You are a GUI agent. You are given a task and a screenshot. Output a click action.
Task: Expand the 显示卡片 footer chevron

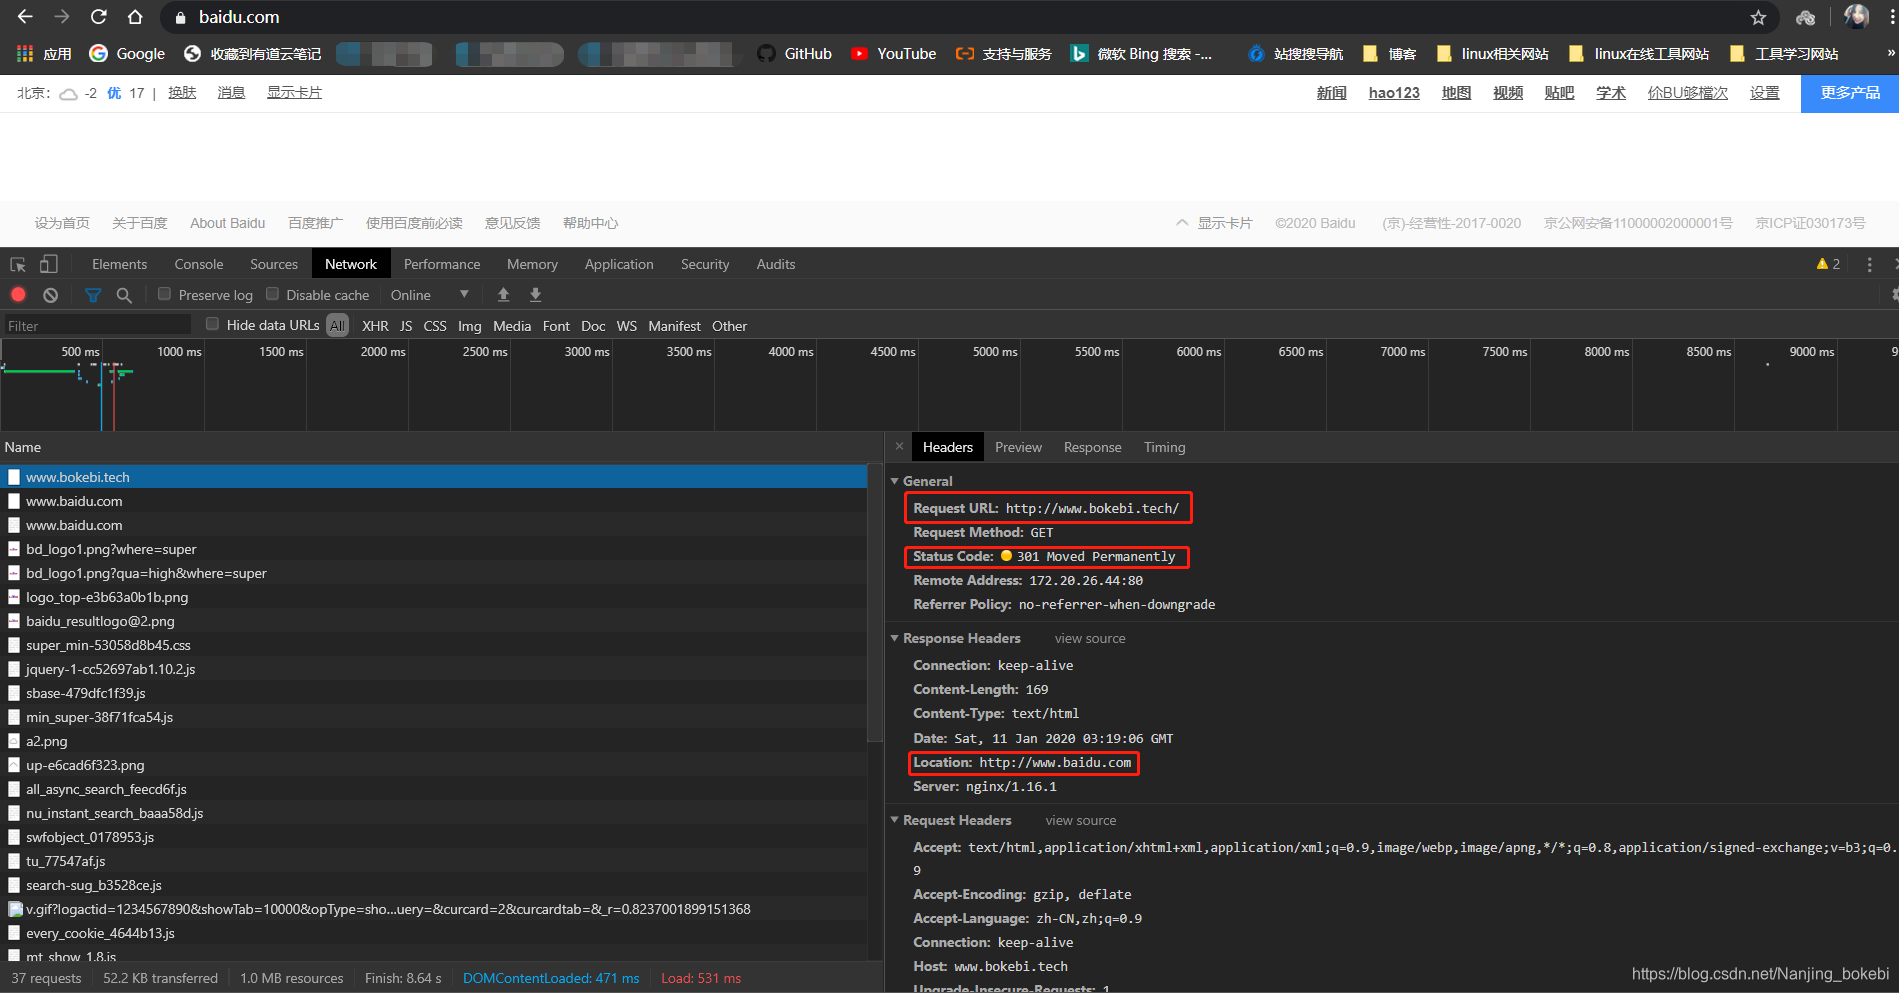(x=1182, y=223)
